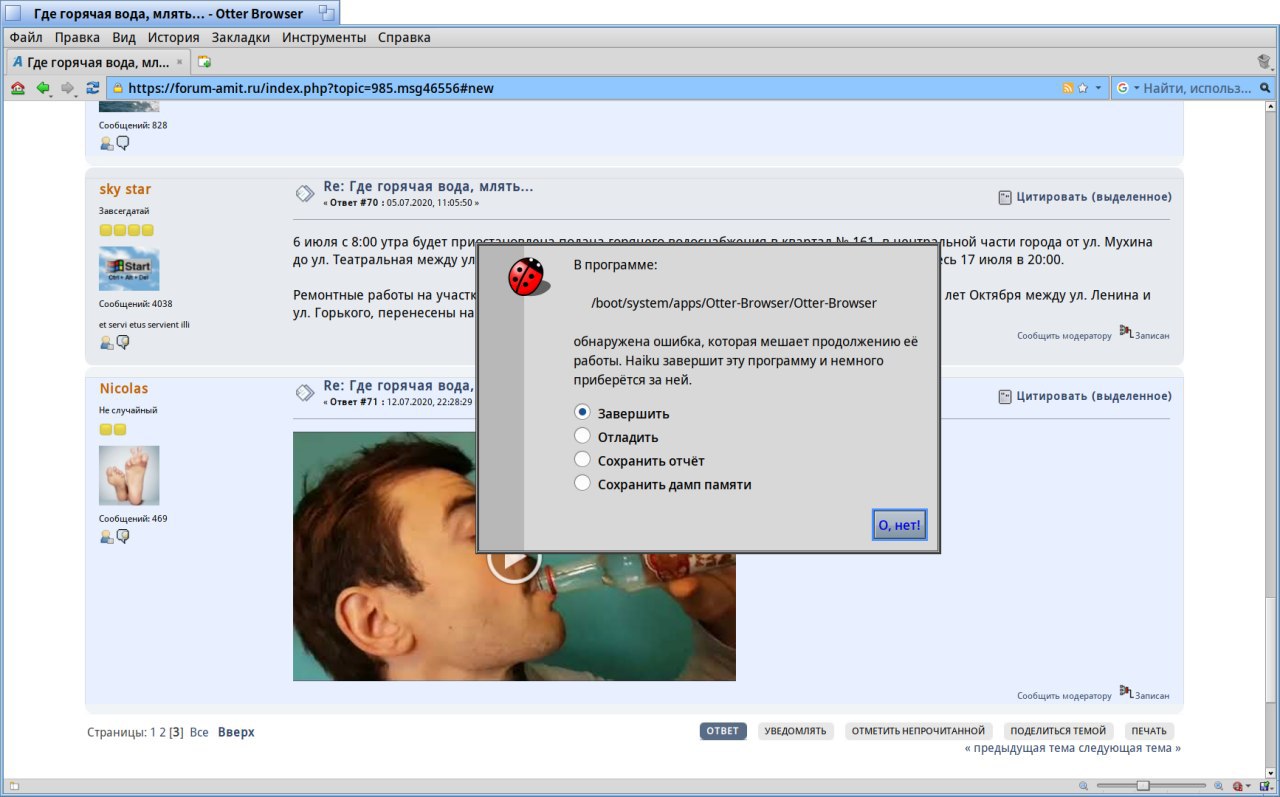The image size is (1280, 797).
Task: Bookmark this page with the star icon
Action: (1082, 88)
